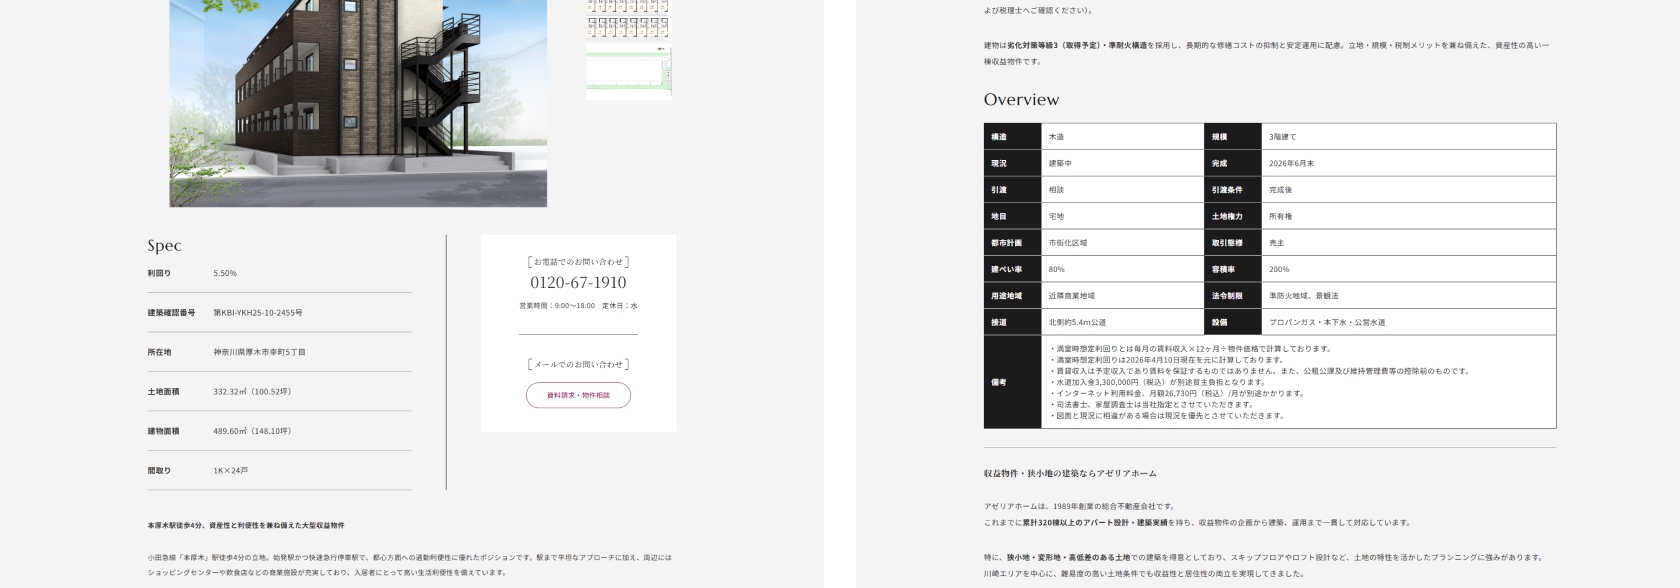Click the phone number 0120-67-1910

578,283
